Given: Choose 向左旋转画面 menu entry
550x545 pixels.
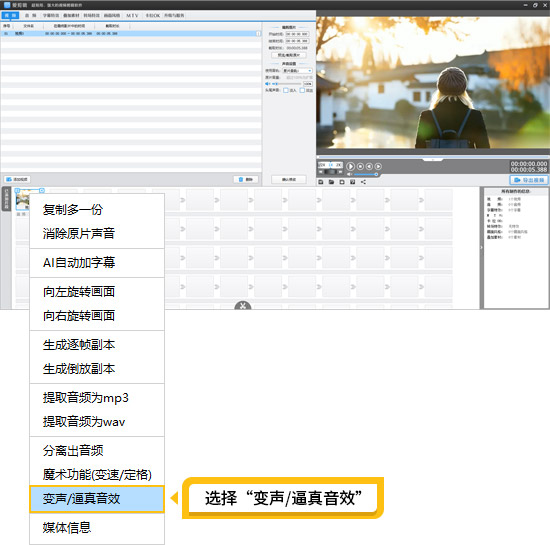Looking at the screenshot, I should 97,292.
